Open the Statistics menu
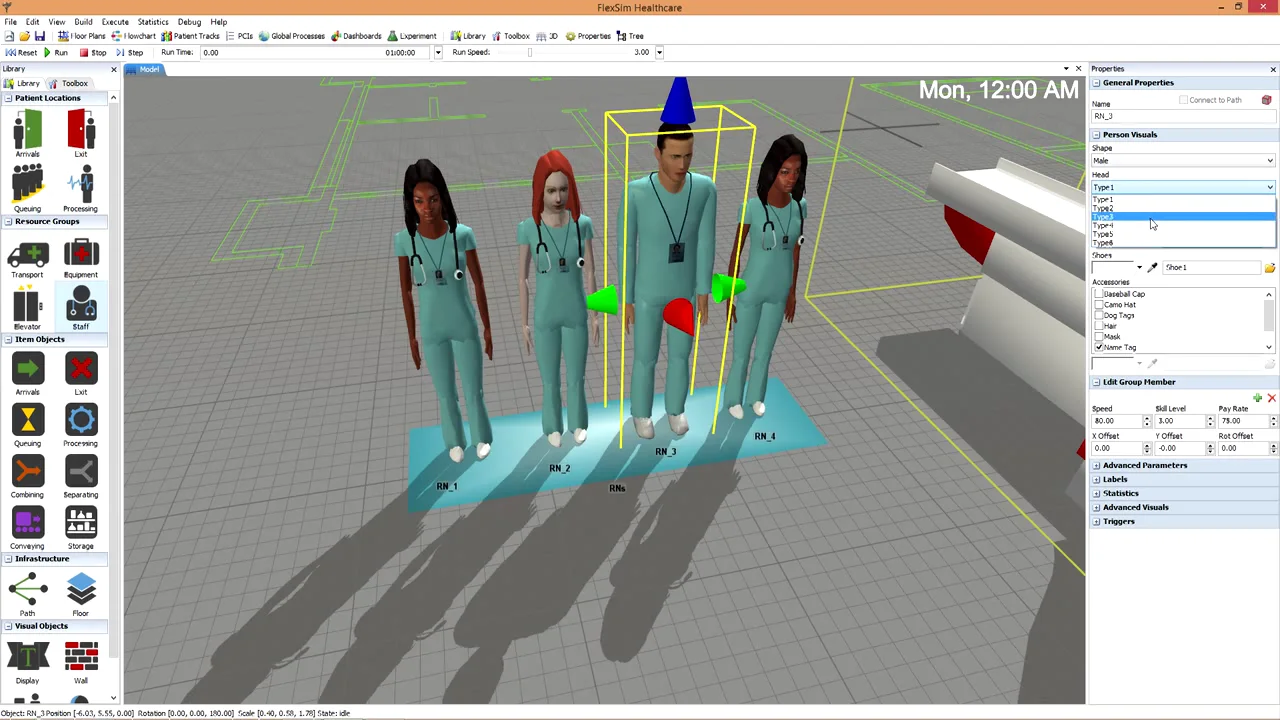The image size is (1280, 720). (x=153, y=22)
